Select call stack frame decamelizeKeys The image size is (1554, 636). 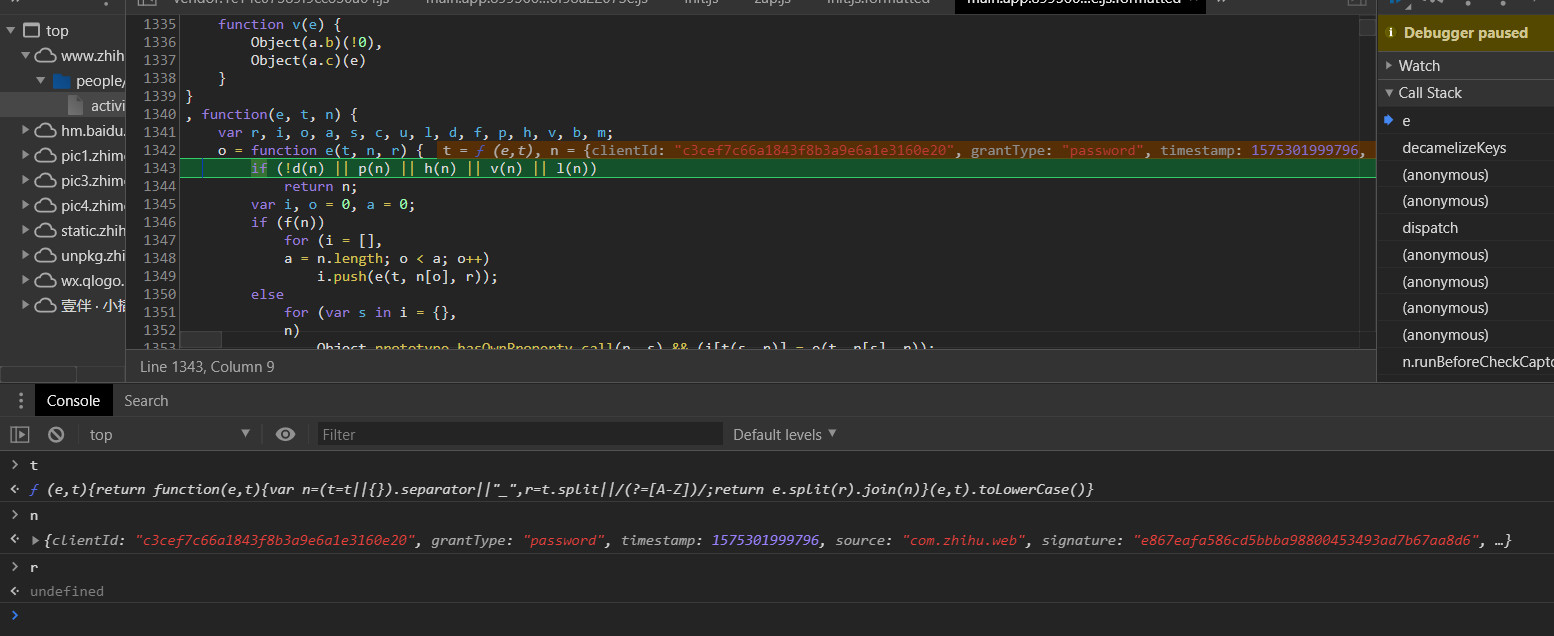pos(1466,148)
